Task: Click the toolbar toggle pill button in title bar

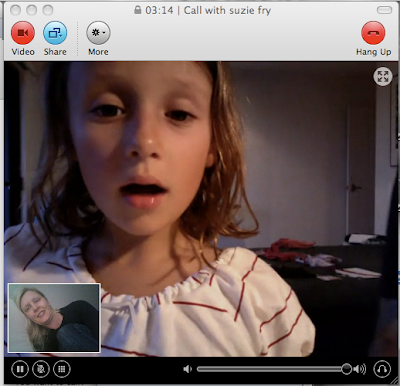Action: 384,10
